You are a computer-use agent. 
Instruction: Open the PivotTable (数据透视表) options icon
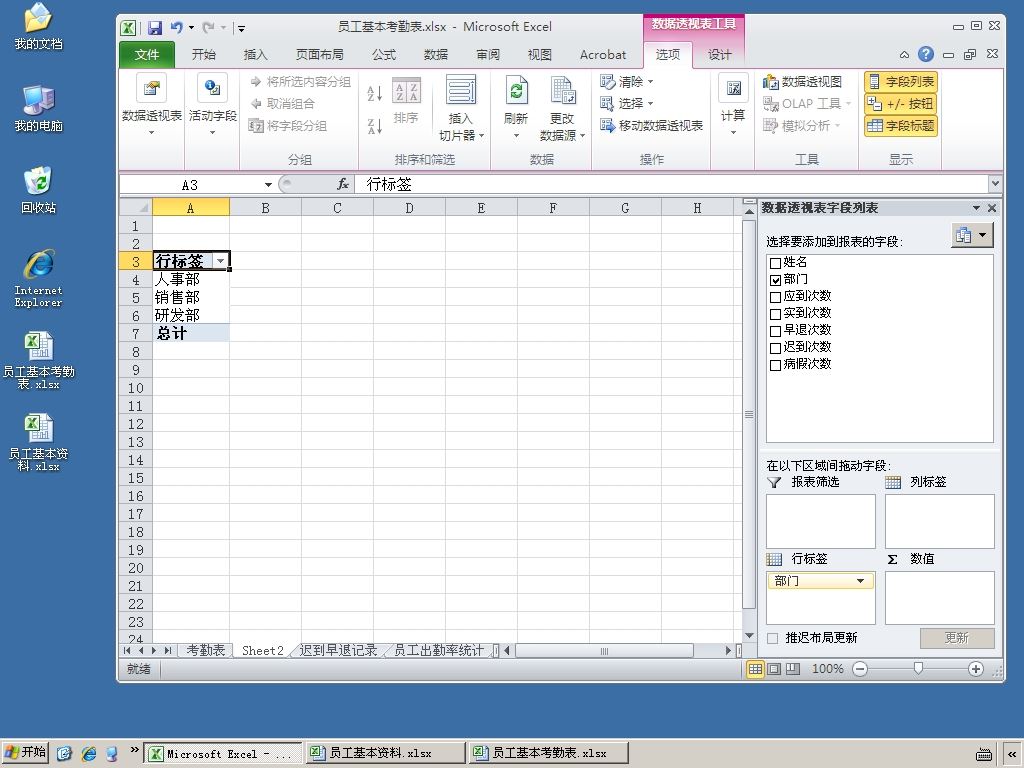pos(152,88)
